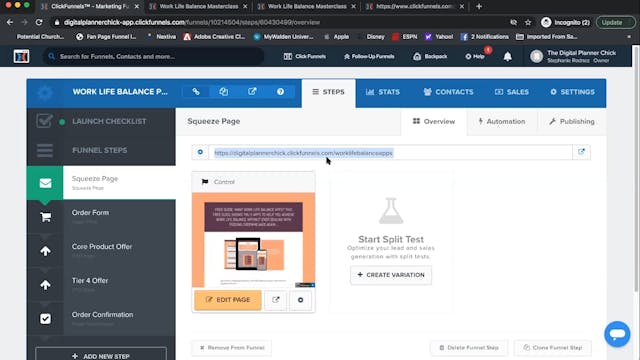Viewport: 640px width, 360px height.
Task: Click the browser address bar
Action: pyautogui.click(x=282, y=22)
